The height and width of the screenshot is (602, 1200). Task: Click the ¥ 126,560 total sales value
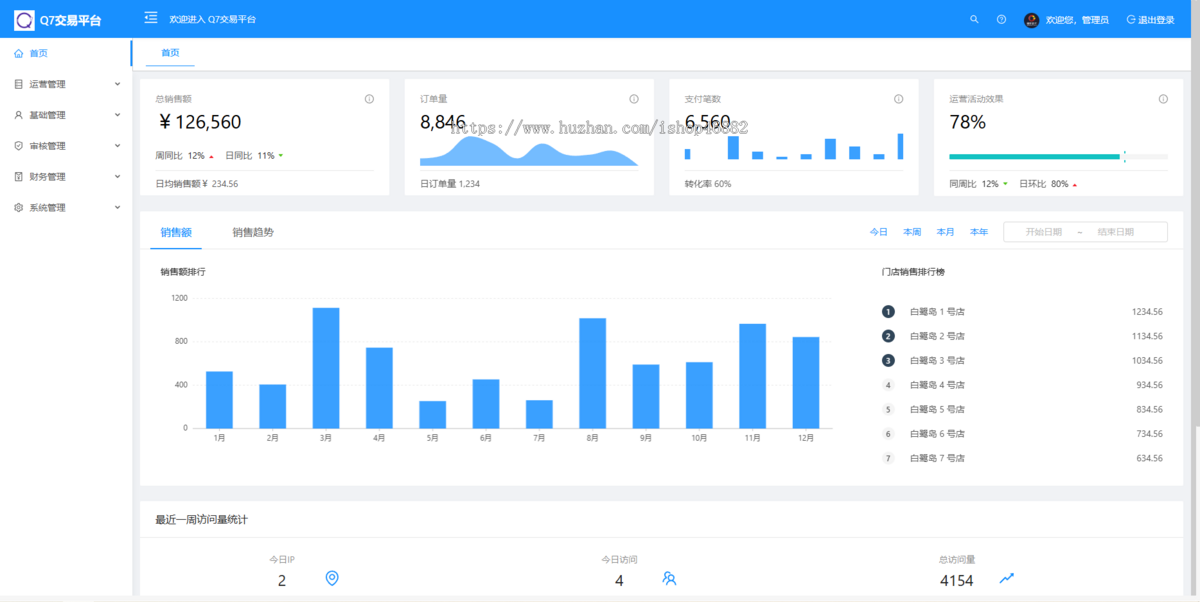click(200, 123)
